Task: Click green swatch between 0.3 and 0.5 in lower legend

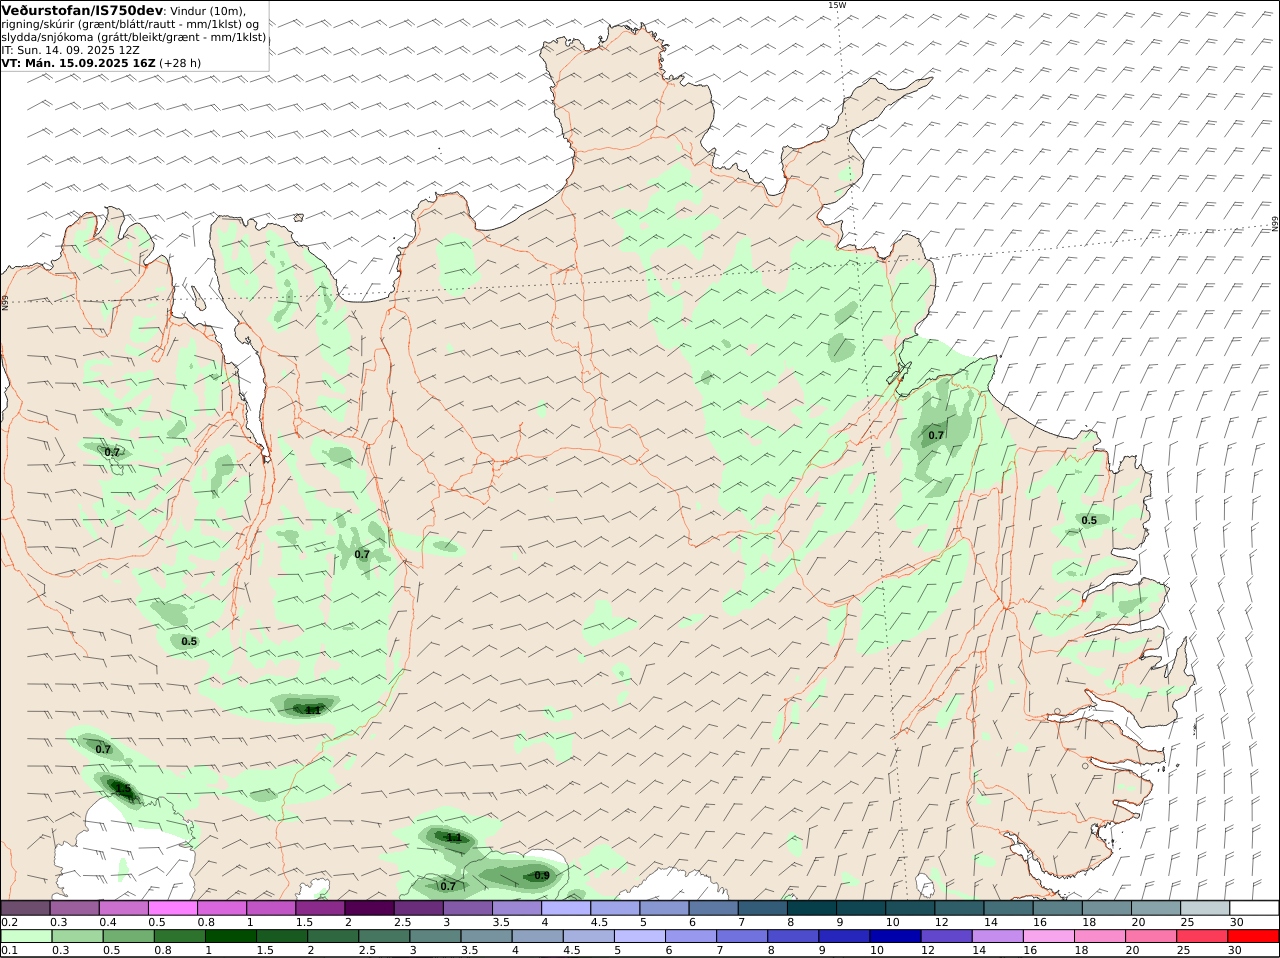Action: point(77,936)
